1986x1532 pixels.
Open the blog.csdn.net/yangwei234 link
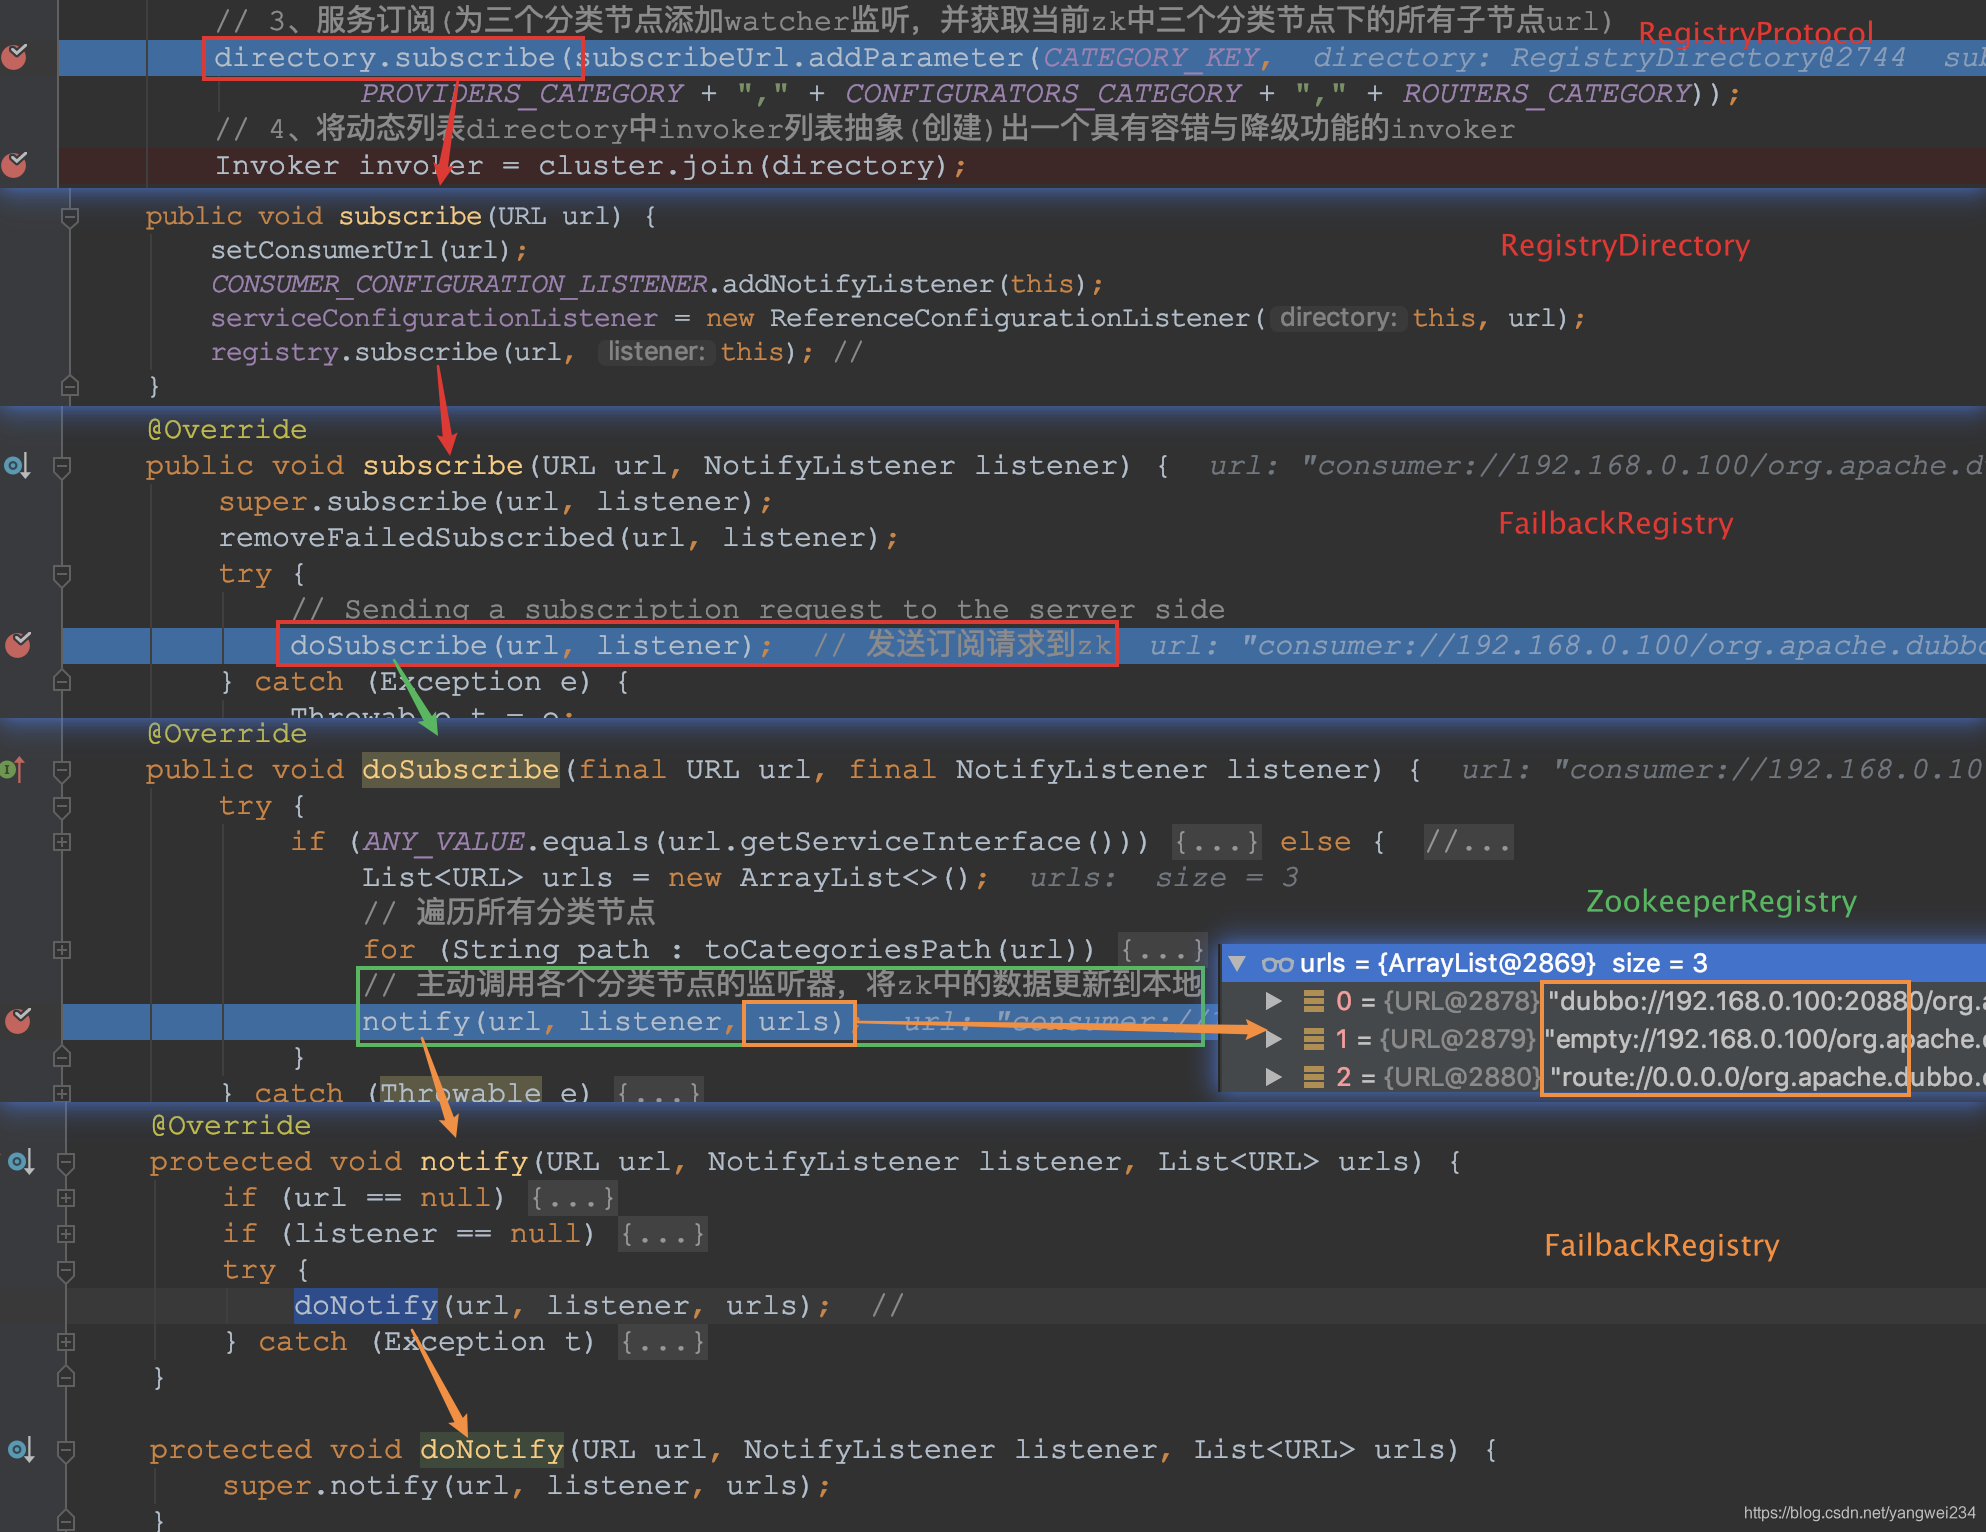[x=1859, y=1513]
